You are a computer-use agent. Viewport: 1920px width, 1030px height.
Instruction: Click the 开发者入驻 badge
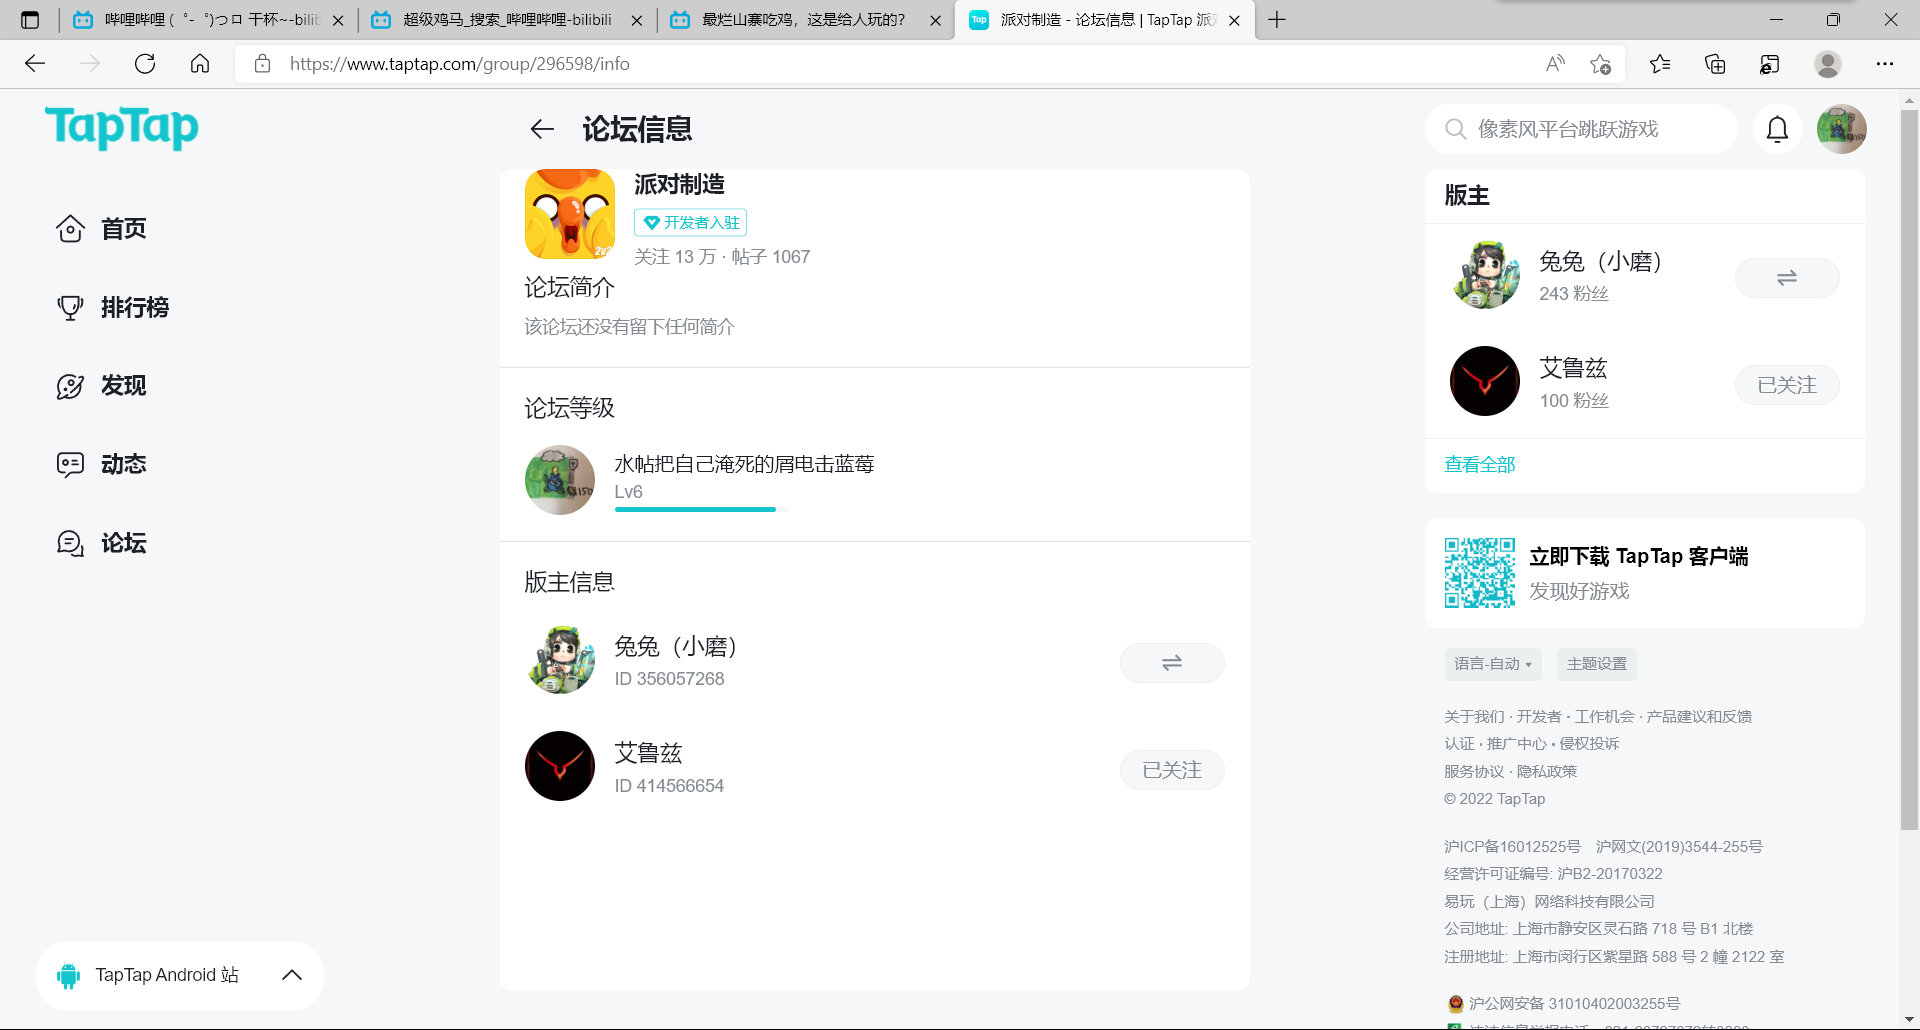point(691,223)
